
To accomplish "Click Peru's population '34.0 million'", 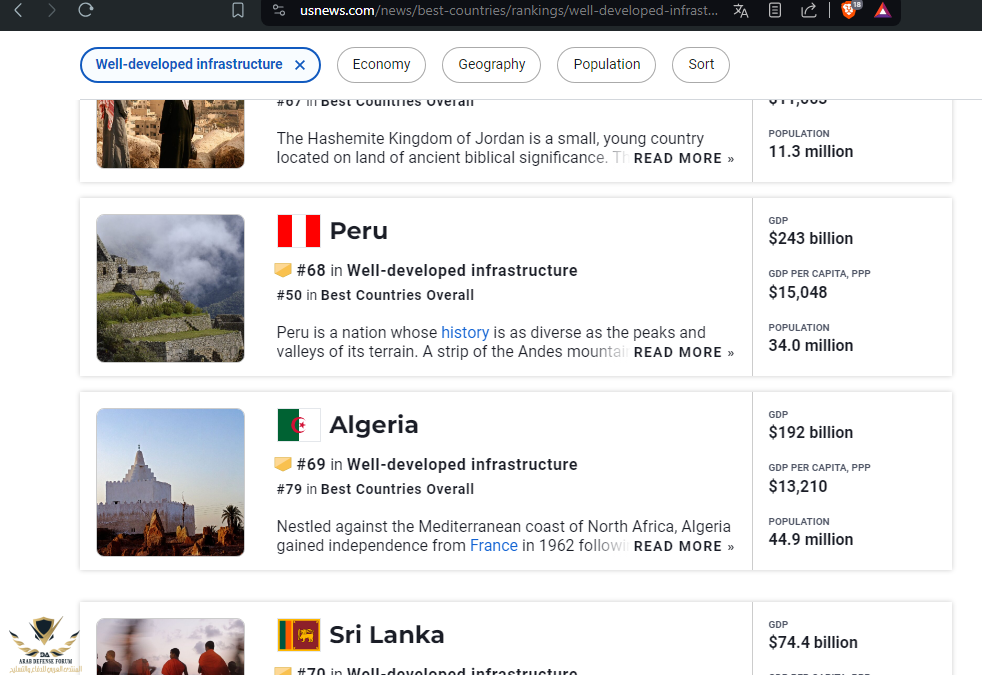I will [x=810, y=346].
